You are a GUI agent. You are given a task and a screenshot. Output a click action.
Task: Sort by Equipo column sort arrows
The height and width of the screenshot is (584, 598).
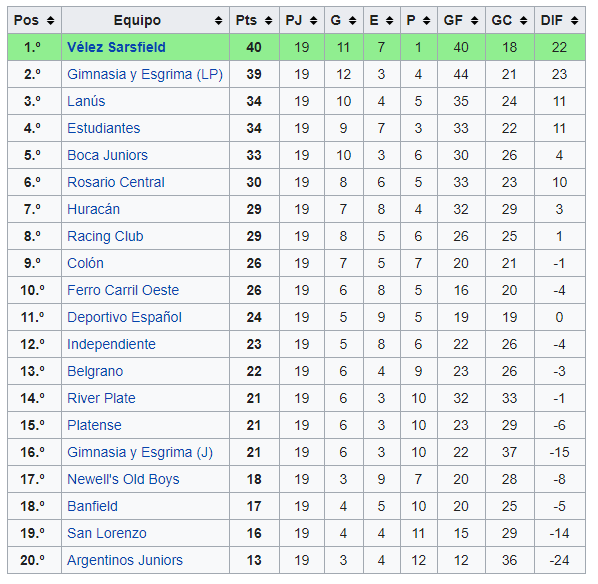219,21
